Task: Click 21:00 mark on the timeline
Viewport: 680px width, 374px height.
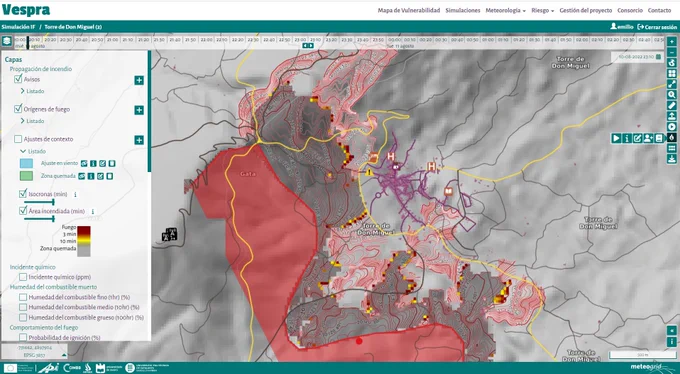Action: pyautogui.click(x=112, y=39)
